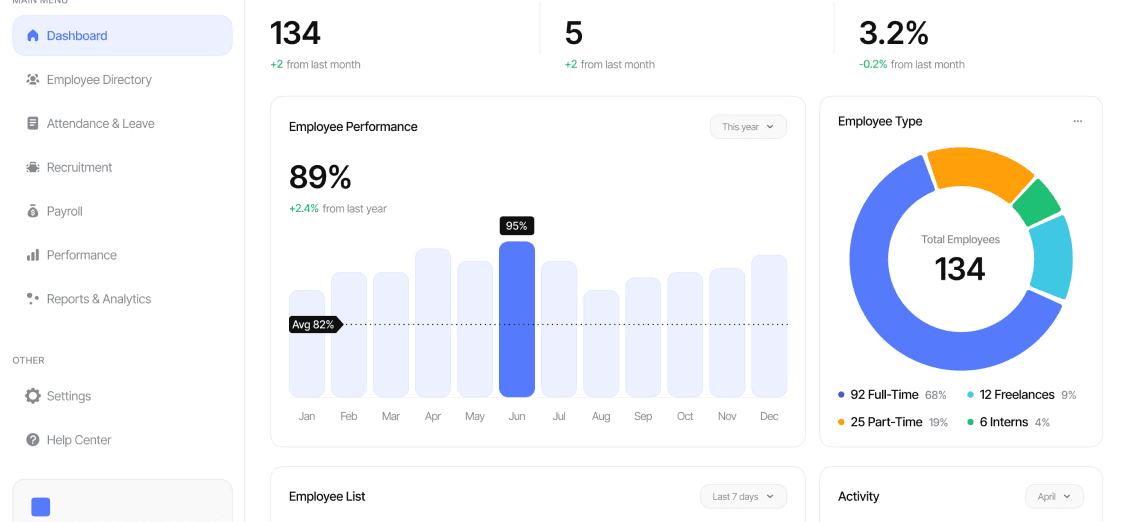Viewport: 1128px width, 522px height.
Task: Click the orange Part-Time donut segment
Action: [977, 171]
